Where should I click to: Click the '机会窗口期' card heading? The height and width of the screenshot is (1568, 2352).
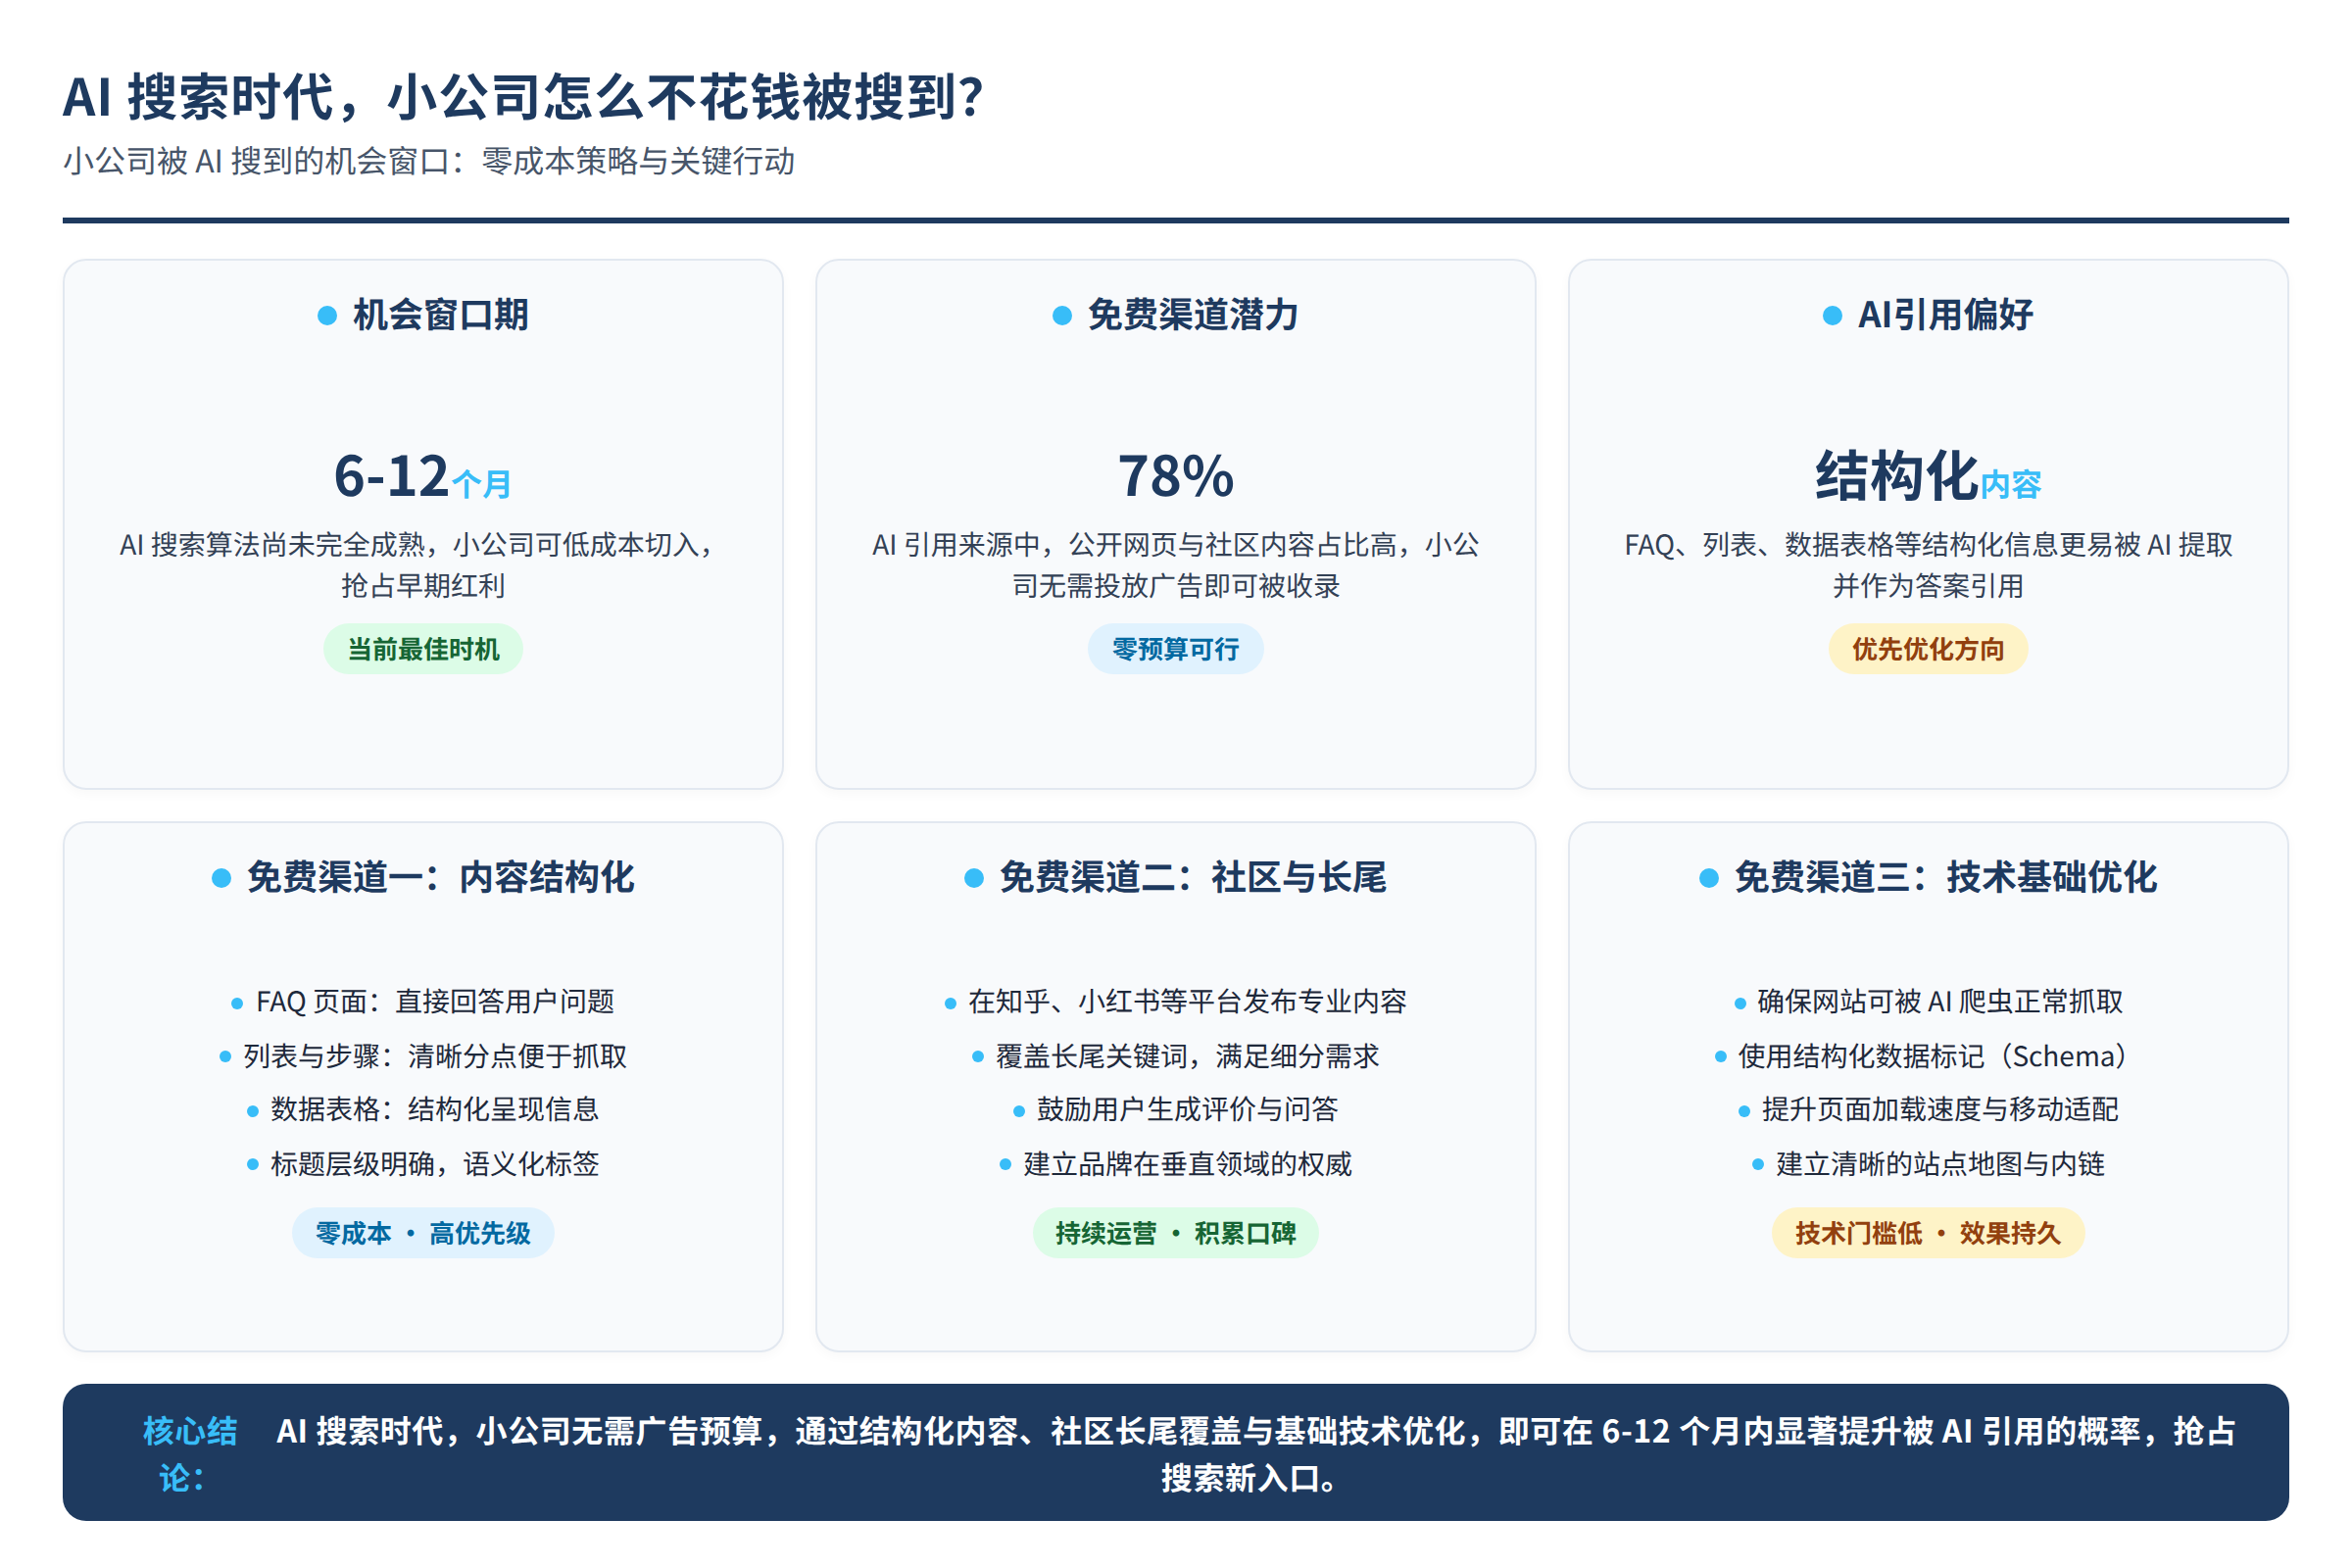click(x=441, y=315)
